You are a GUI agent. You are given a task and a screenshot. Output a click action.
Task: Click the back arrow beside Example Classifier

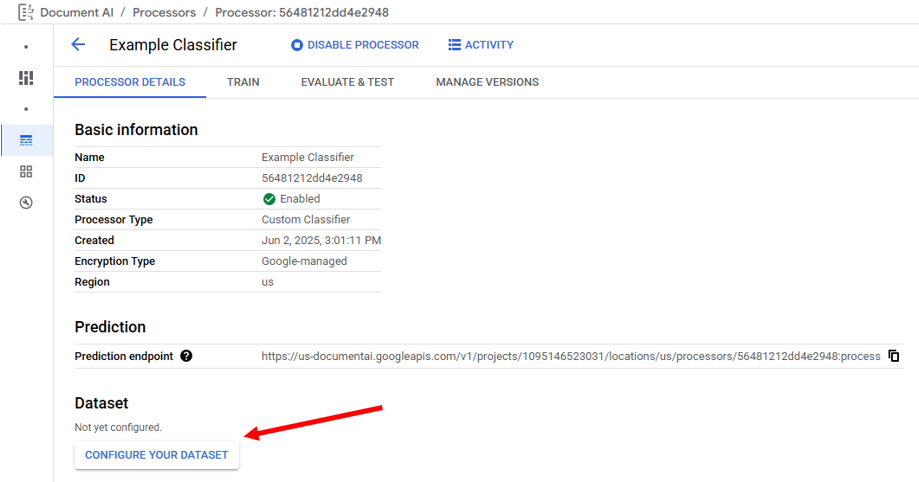point(78,45)
